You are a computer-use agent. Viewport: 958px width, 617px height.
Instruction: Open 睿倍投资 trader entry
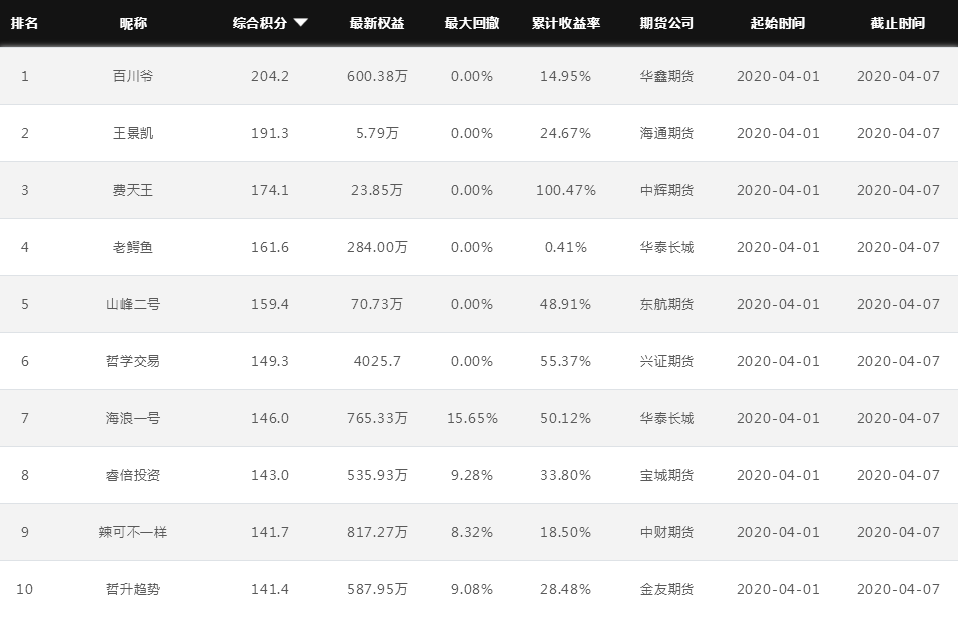(133, 475)
